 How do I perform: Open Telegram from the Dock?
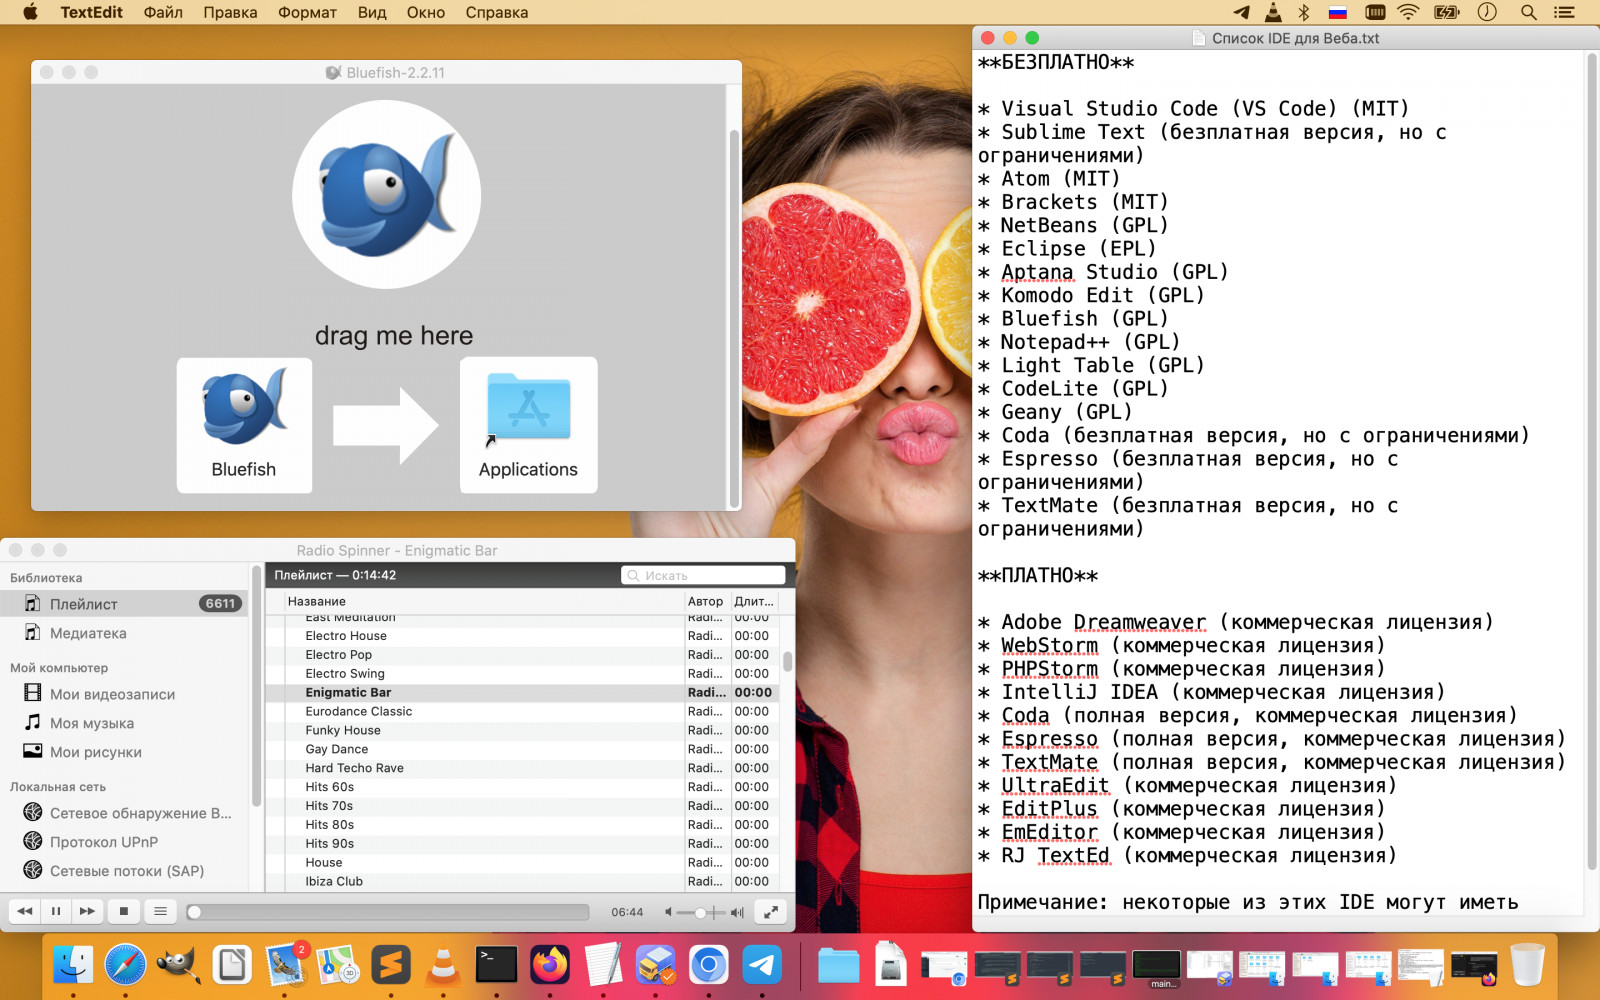762,965
